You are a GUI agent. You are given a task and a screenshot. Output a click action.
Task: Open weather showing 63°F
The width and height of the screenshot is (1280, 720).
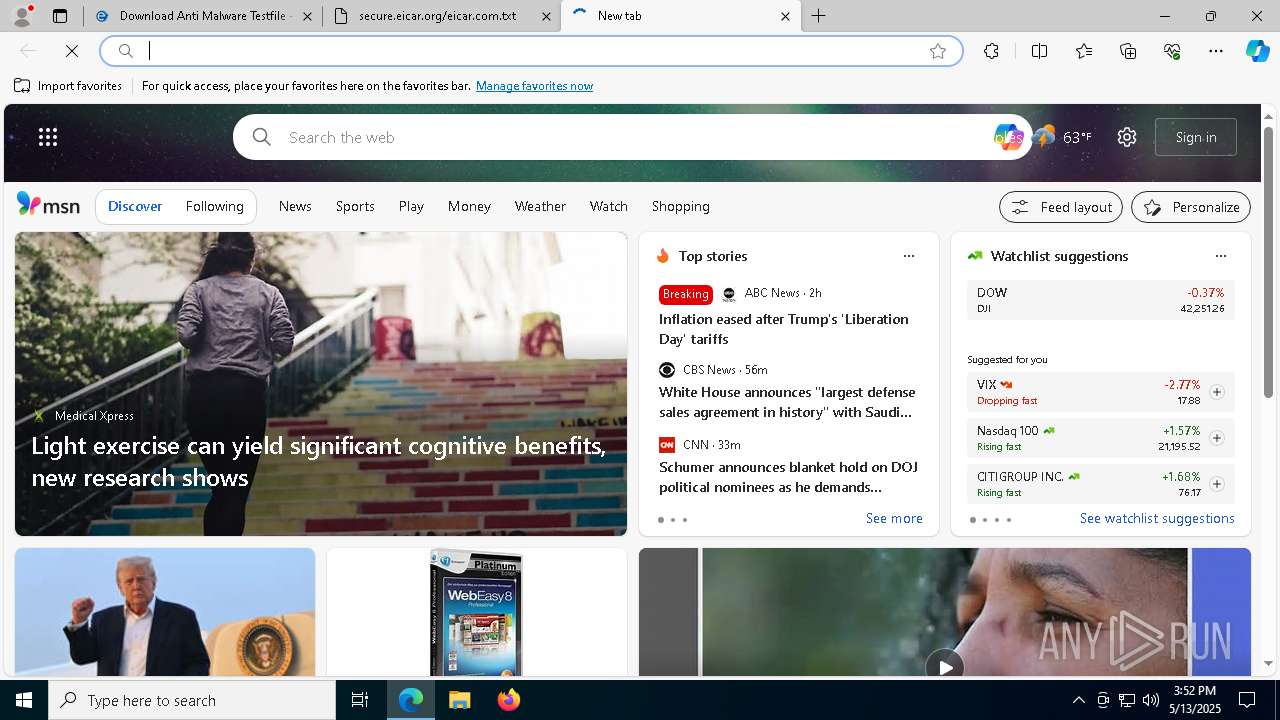pos(1062,137)
